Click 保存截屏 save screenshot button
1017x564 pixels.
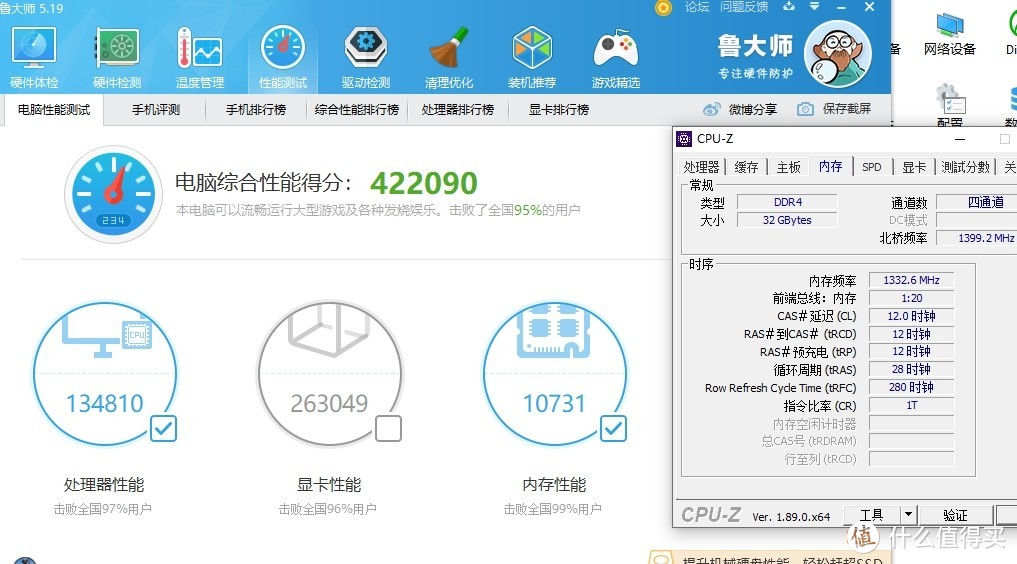[x=834, y=109]
